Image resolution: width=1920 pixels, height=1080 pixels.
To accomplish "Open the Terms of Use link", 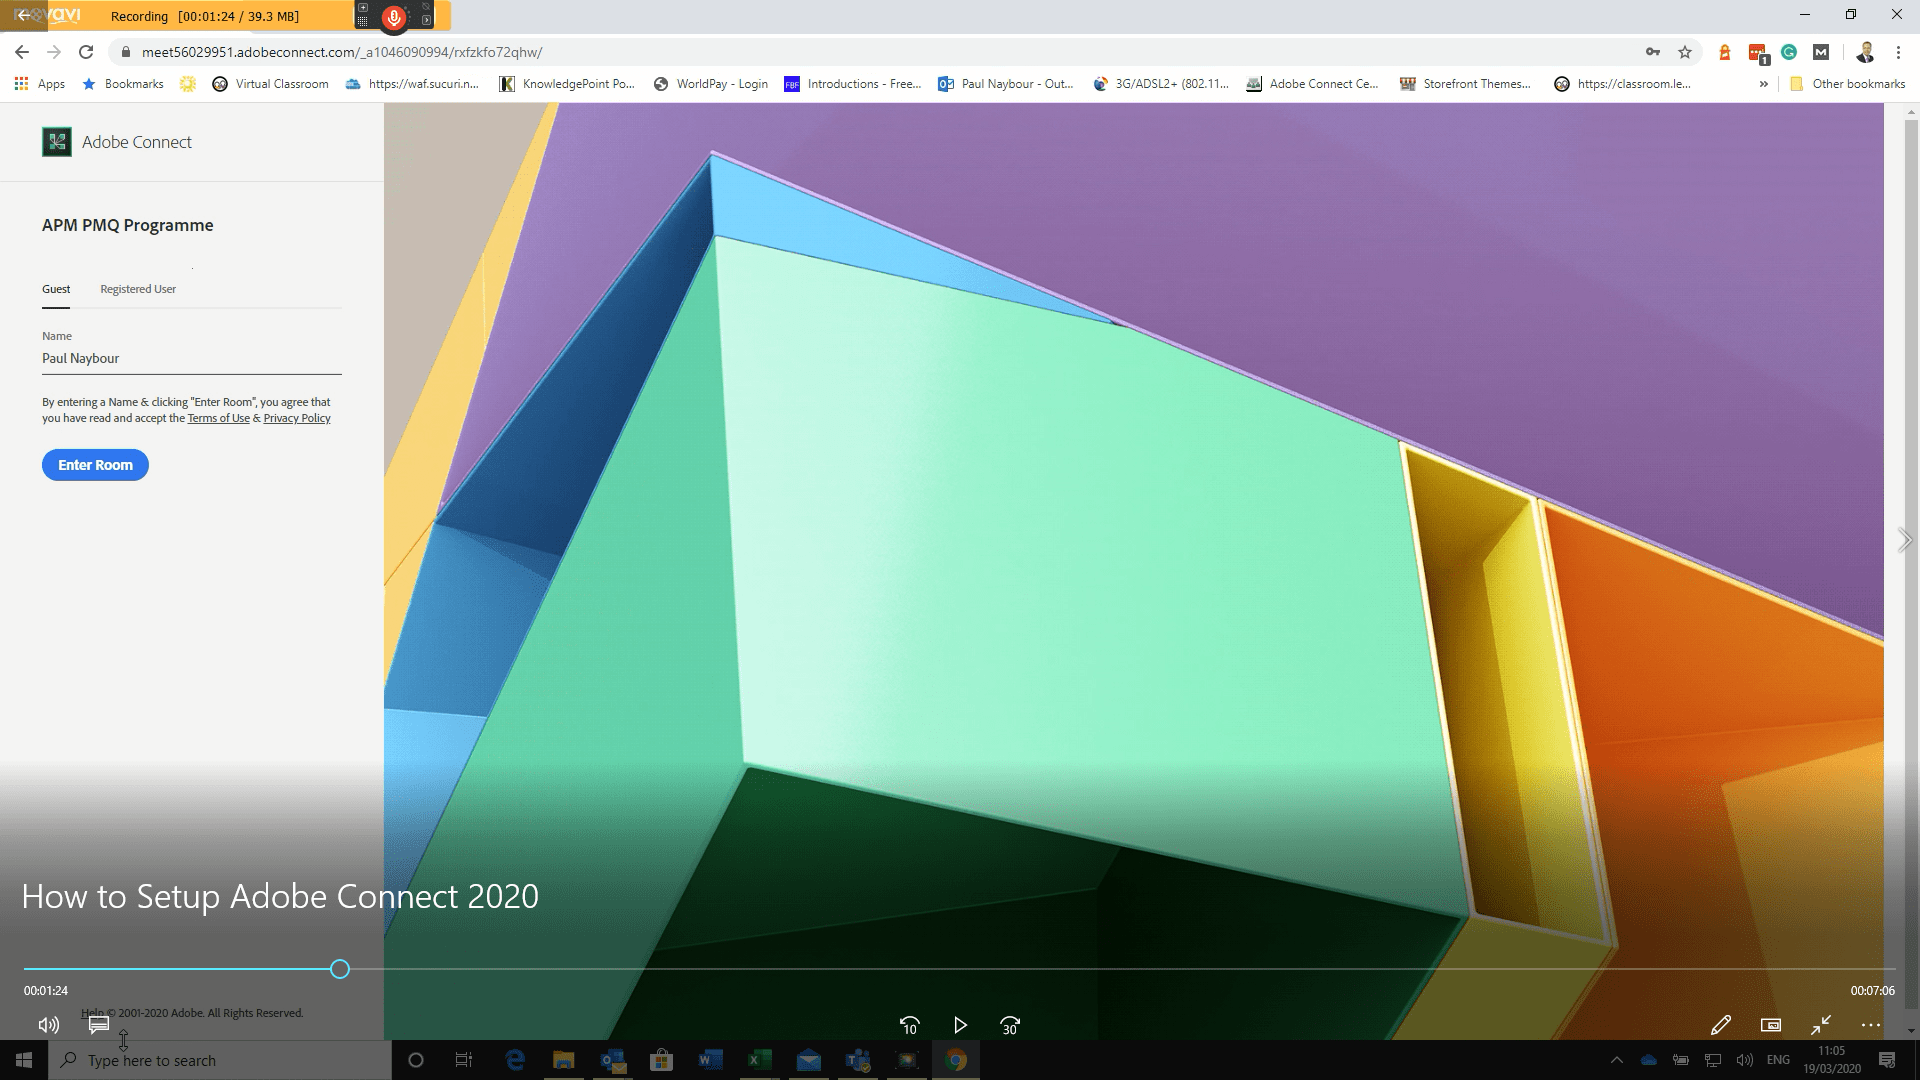I will coord(218,418).
